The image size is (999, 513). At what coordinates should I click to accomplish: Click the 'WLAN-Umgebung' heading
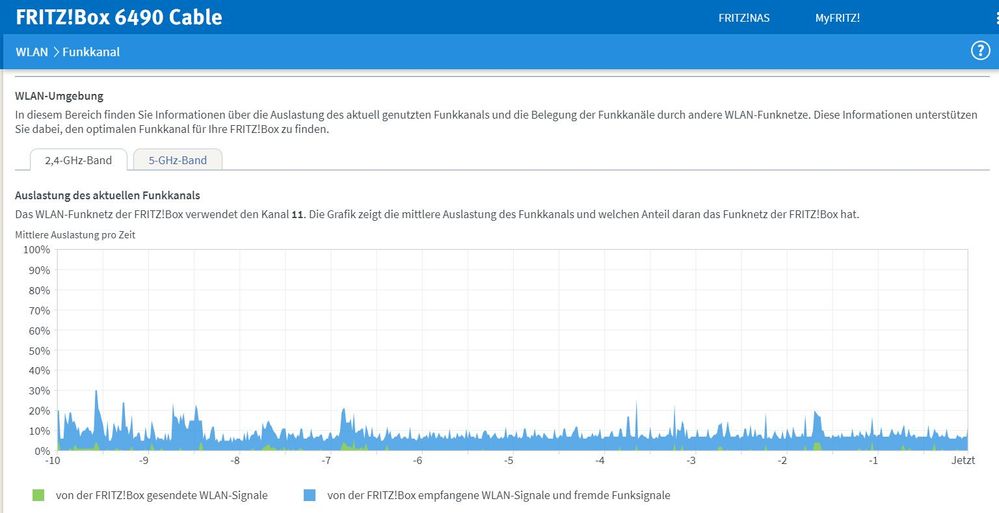click(59, 96)
